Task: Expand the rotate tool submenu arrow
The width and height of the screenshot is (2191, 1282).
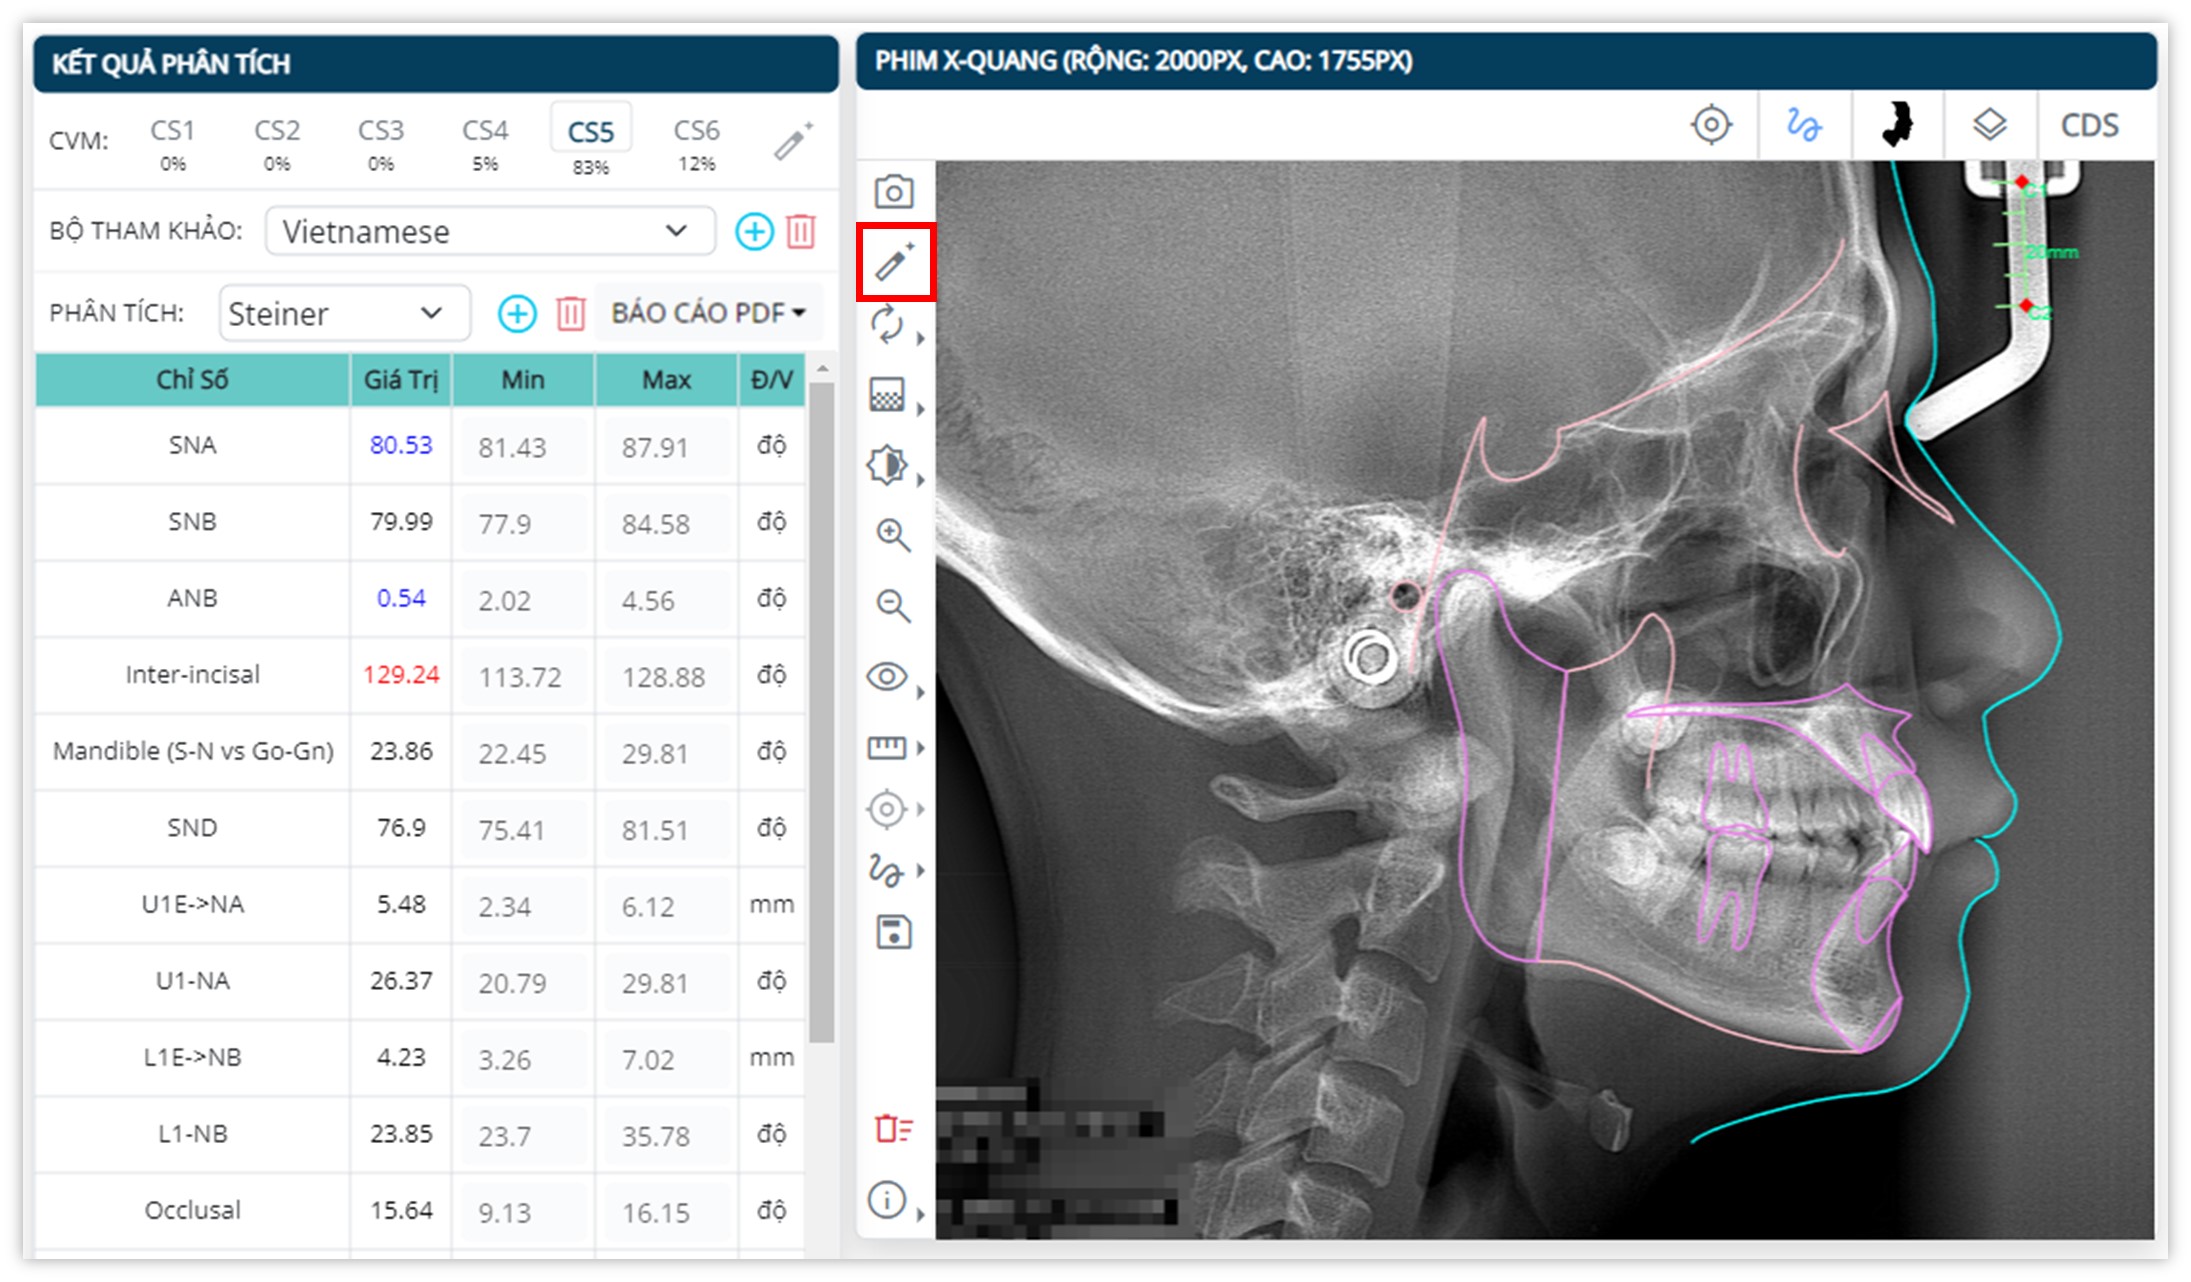Action: coord(921,339)
